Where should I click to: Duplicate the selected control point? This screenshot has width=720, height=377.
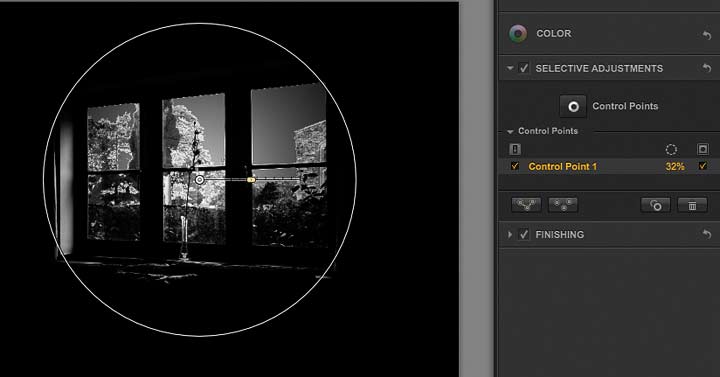[x=656, y=205]
